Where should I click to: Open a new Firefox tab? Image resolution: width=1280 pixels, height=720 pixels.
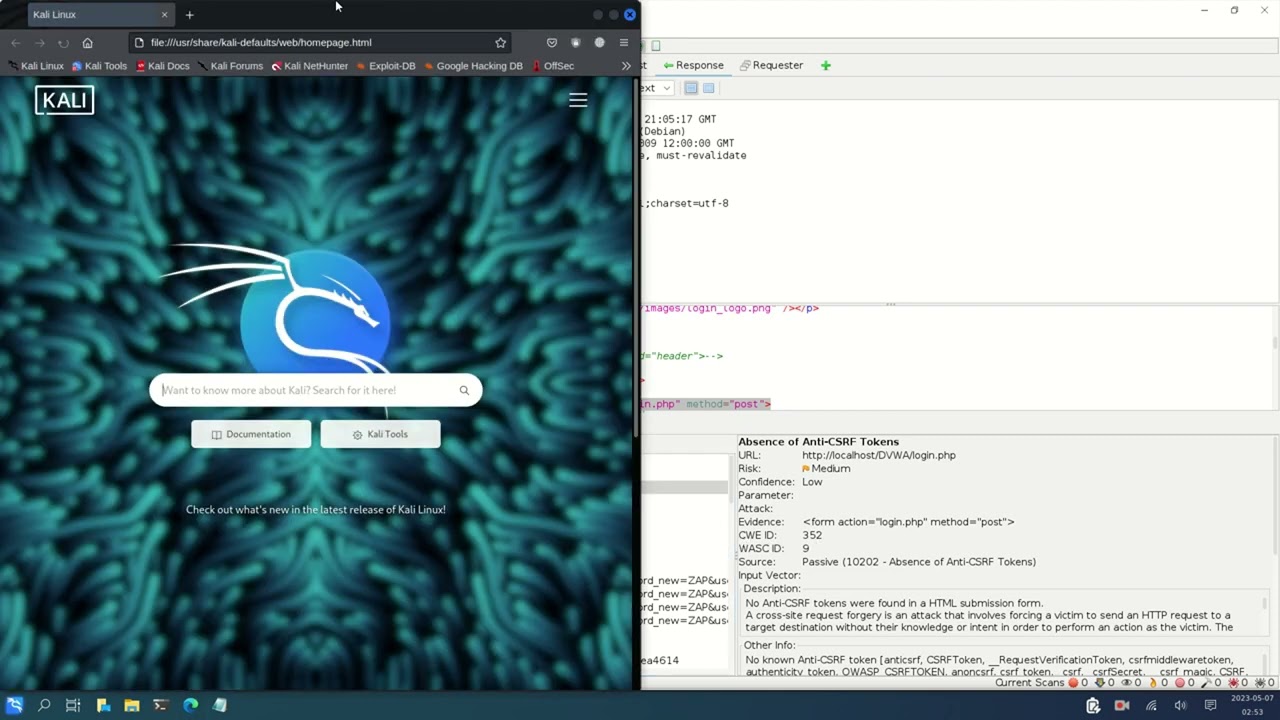(x=189, y=14)
